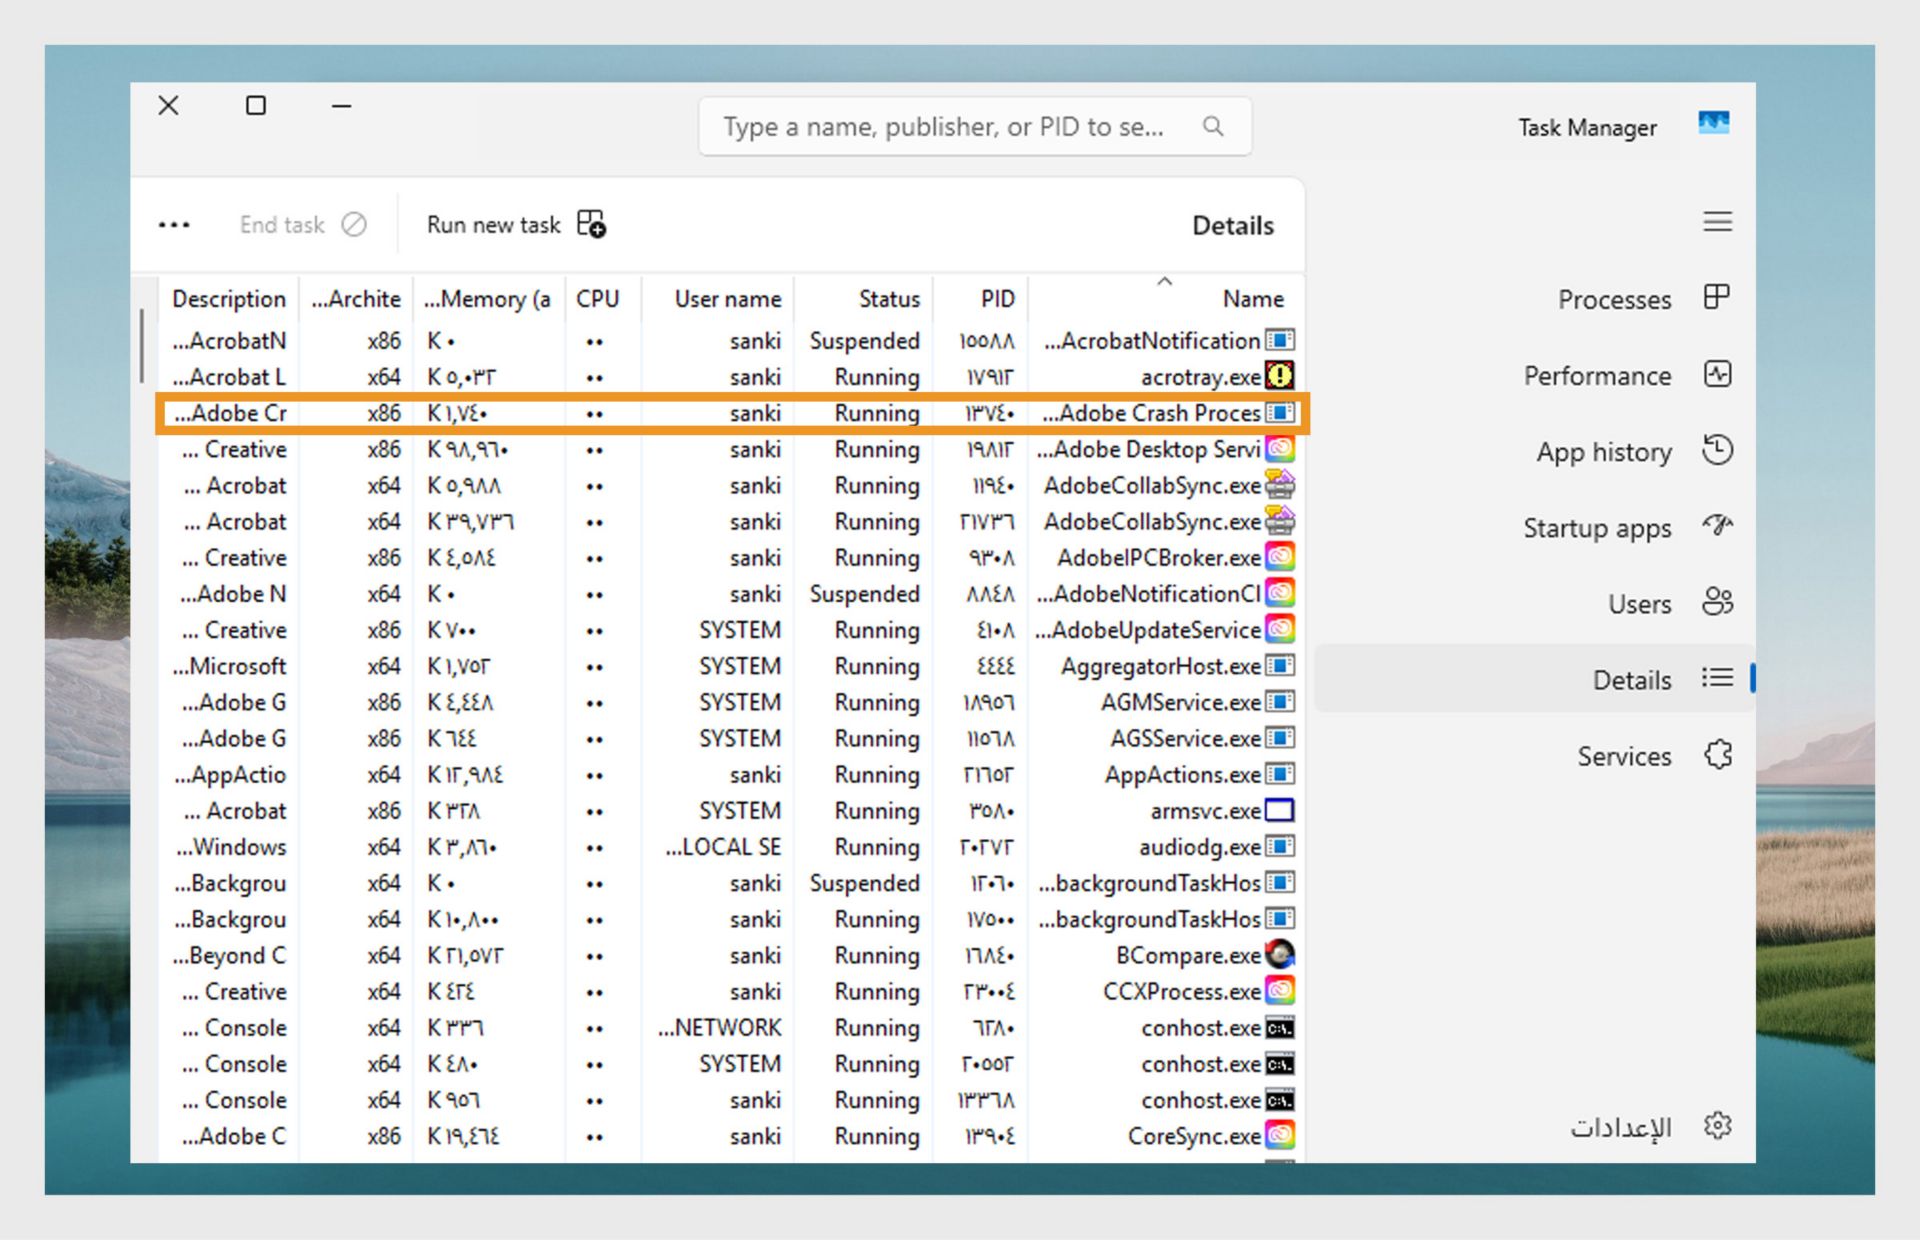
Task: Open Startup apps gauge icon
Action: [1717, 526]
